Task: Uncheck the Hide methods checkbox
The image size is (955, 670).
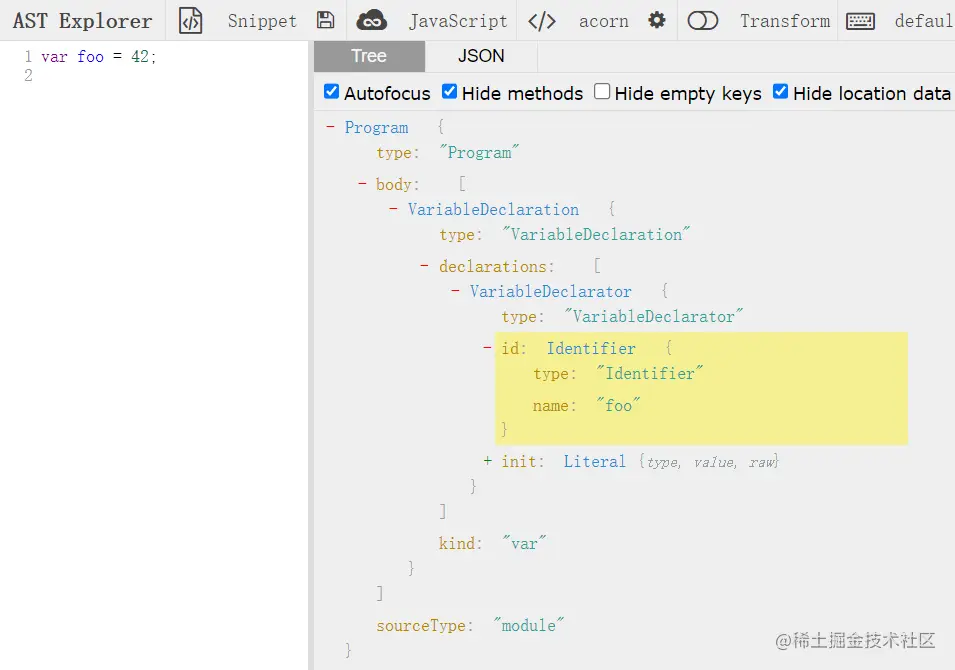Action: [x=449, y=91]
